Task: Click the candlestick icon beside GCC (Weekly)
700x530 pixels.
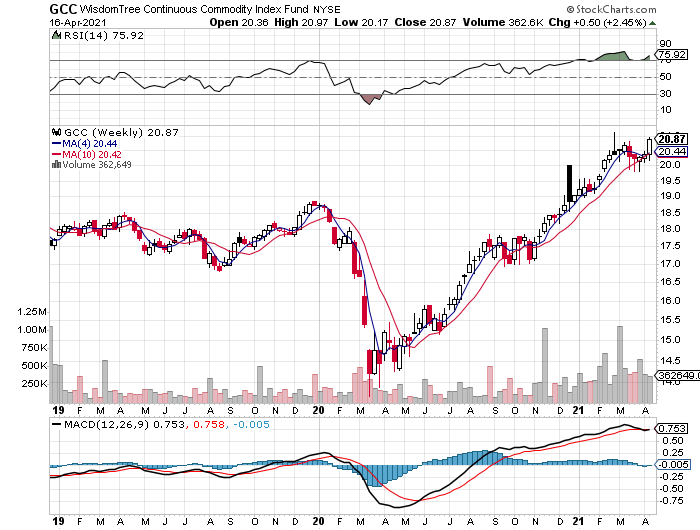Action: point(57,132)
